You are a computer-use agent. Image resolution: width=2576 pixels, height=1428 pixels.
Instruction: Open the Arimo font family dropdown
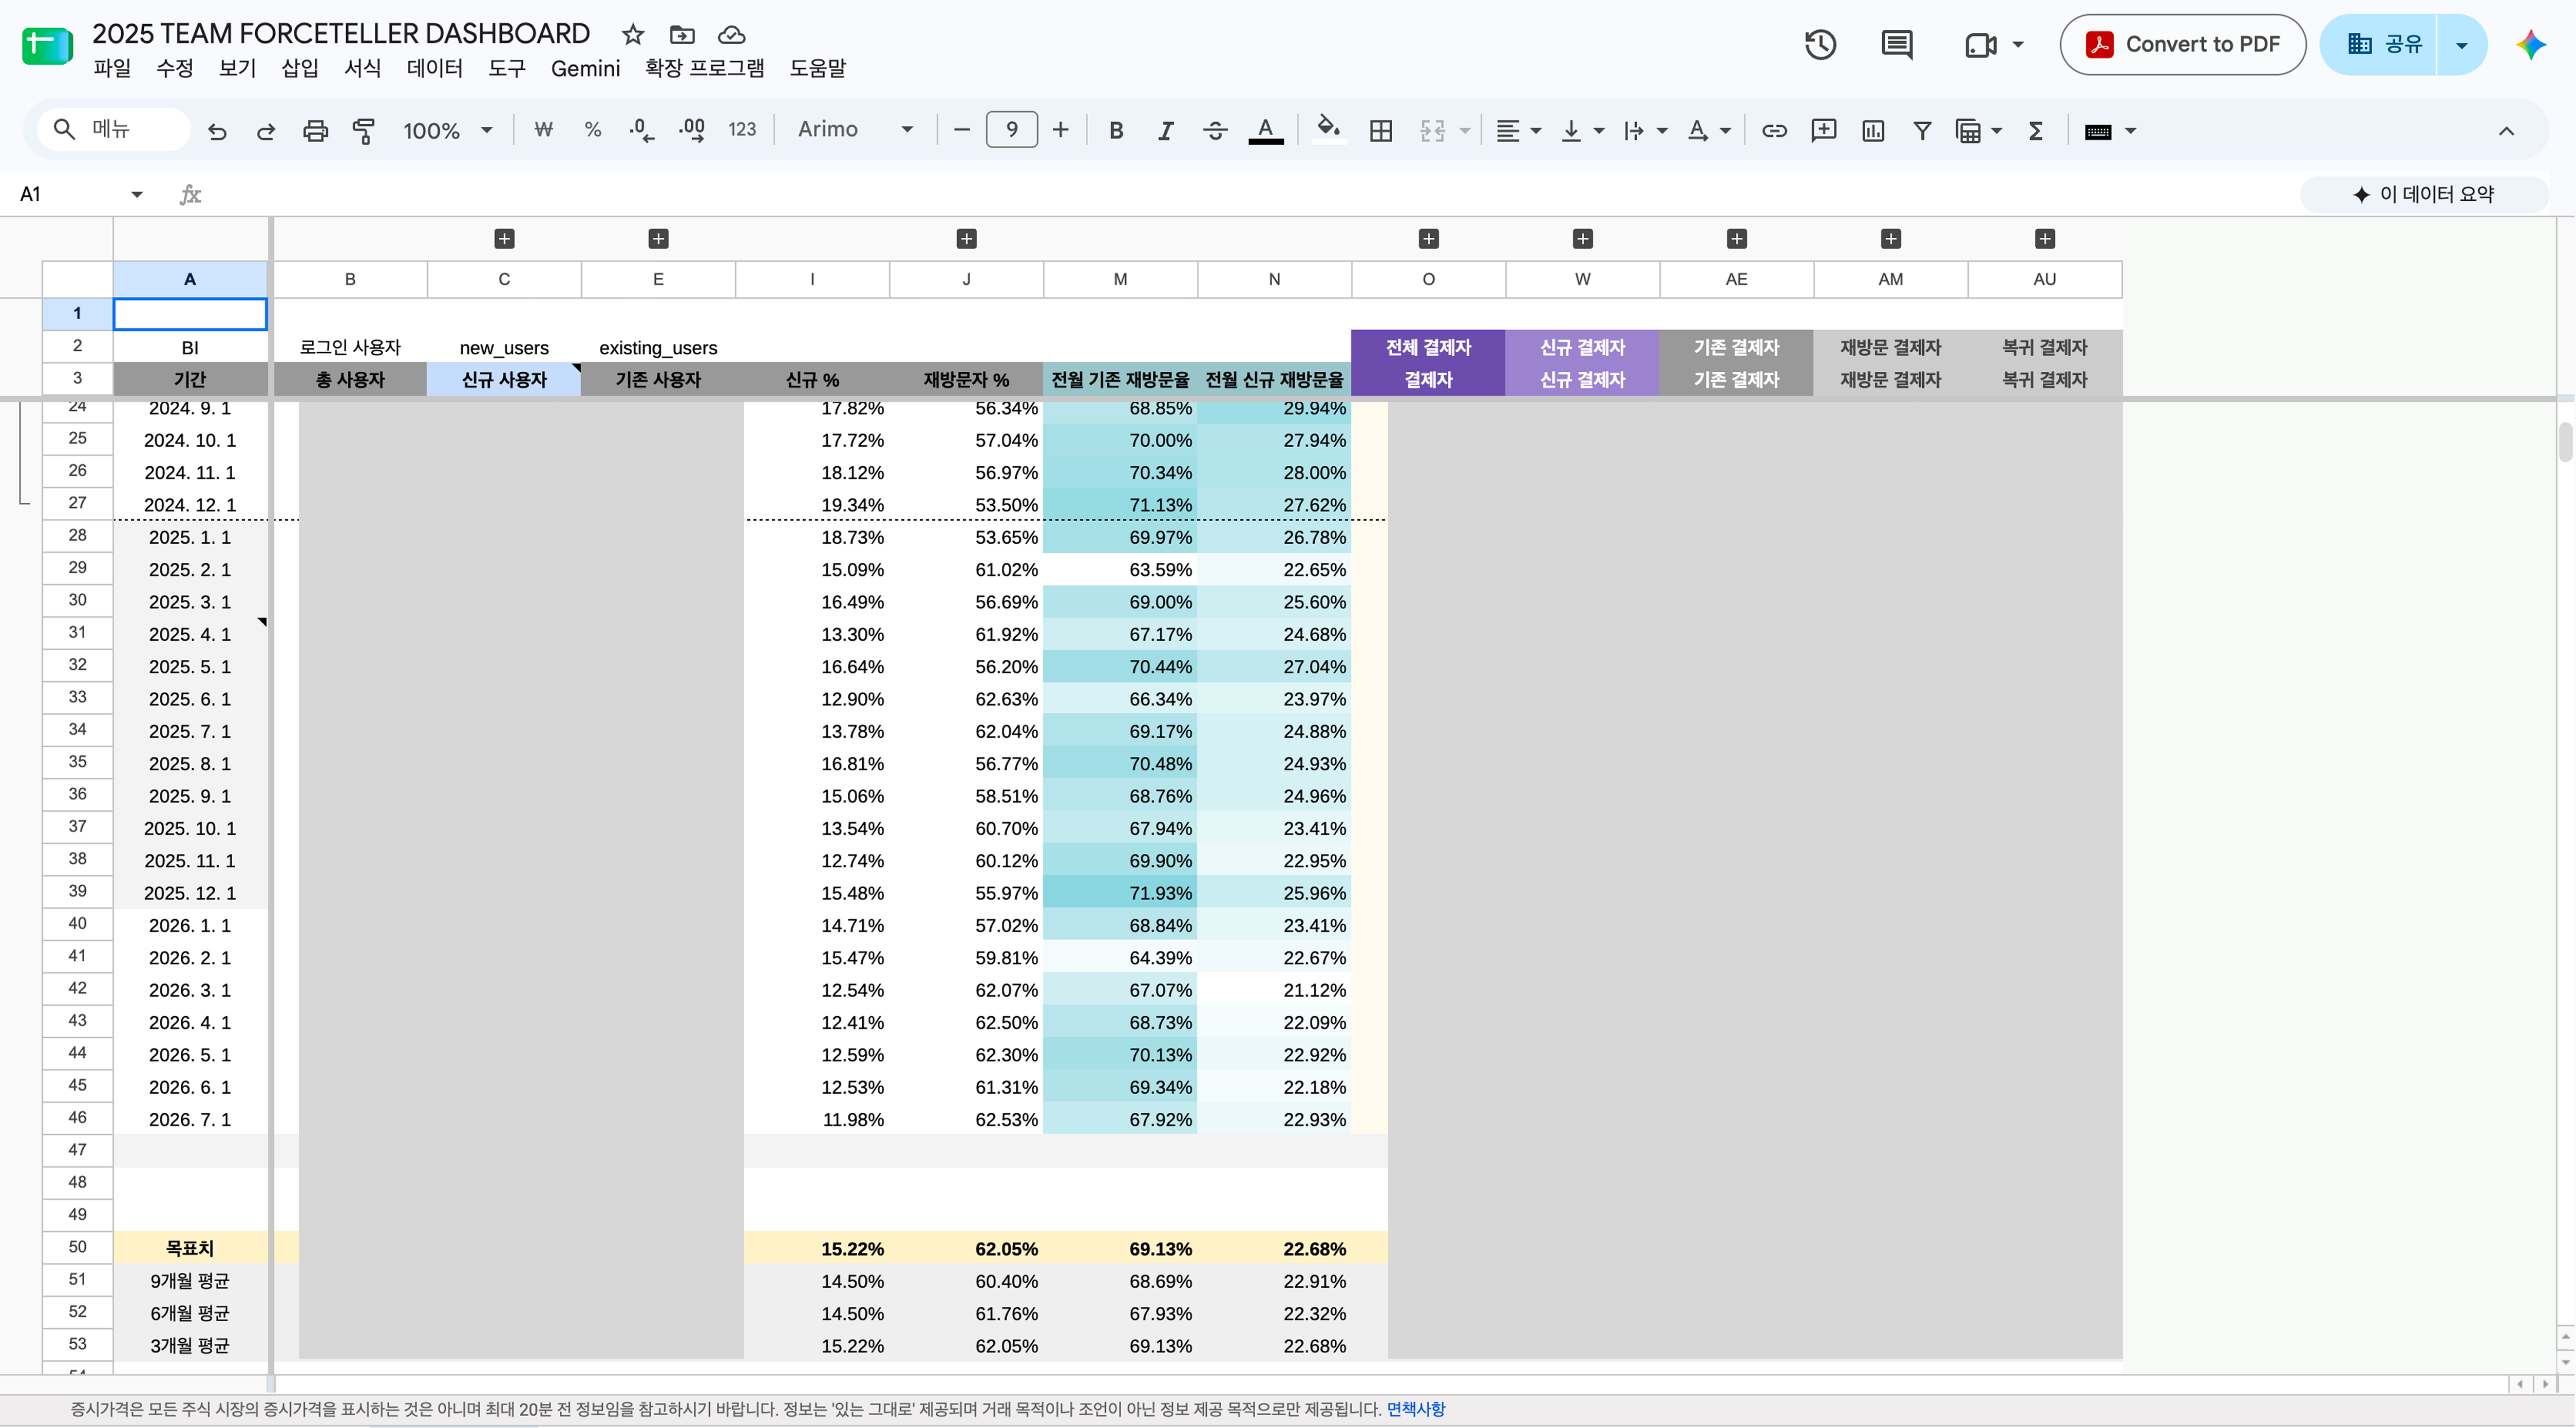pos(856,130)
